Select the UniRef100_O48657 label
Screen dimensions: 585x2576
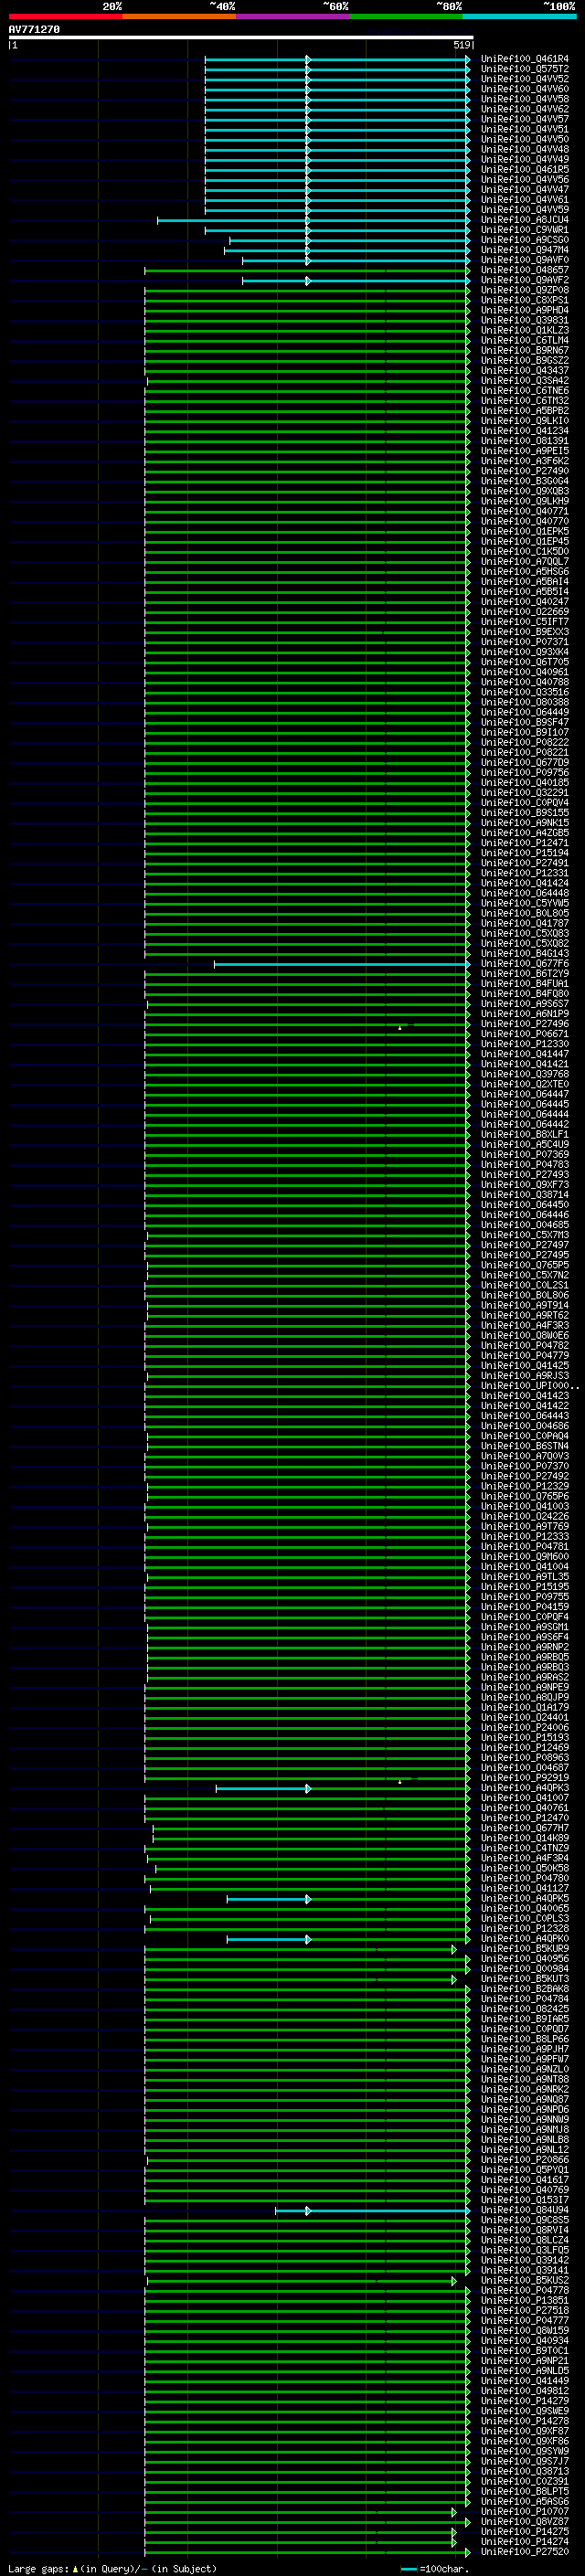(525, 270)
